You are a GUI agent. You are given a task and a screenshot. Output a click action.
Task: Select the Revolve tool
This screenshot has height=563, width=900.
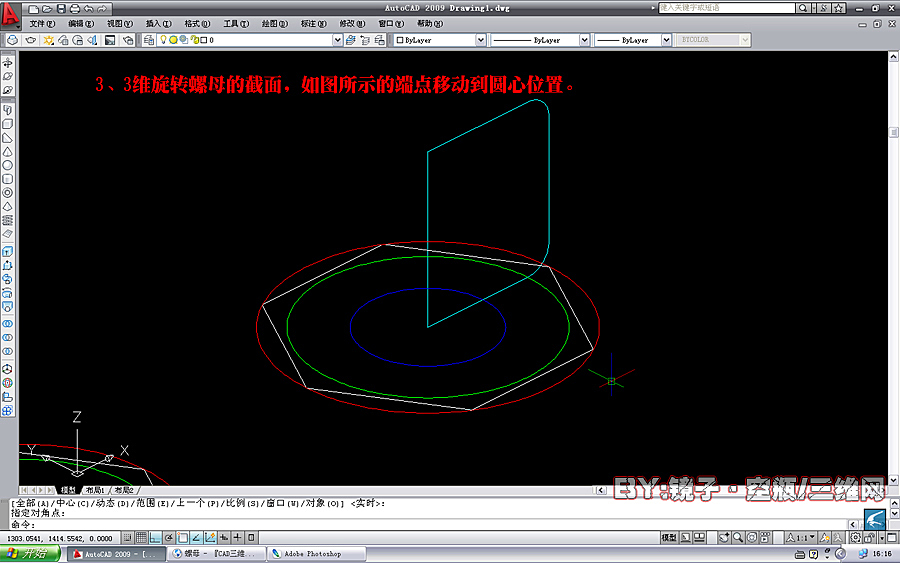7,293
